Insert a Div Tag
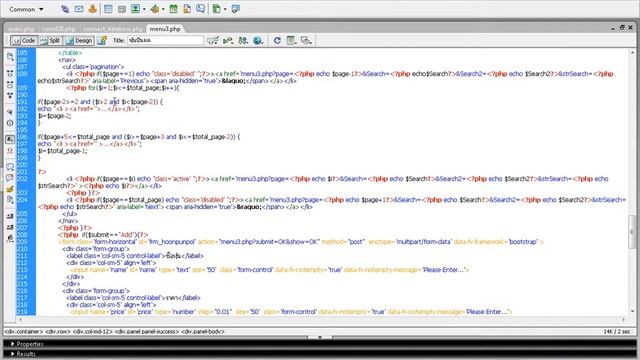Viewport: 640px width, 360px height. [122, 9]
